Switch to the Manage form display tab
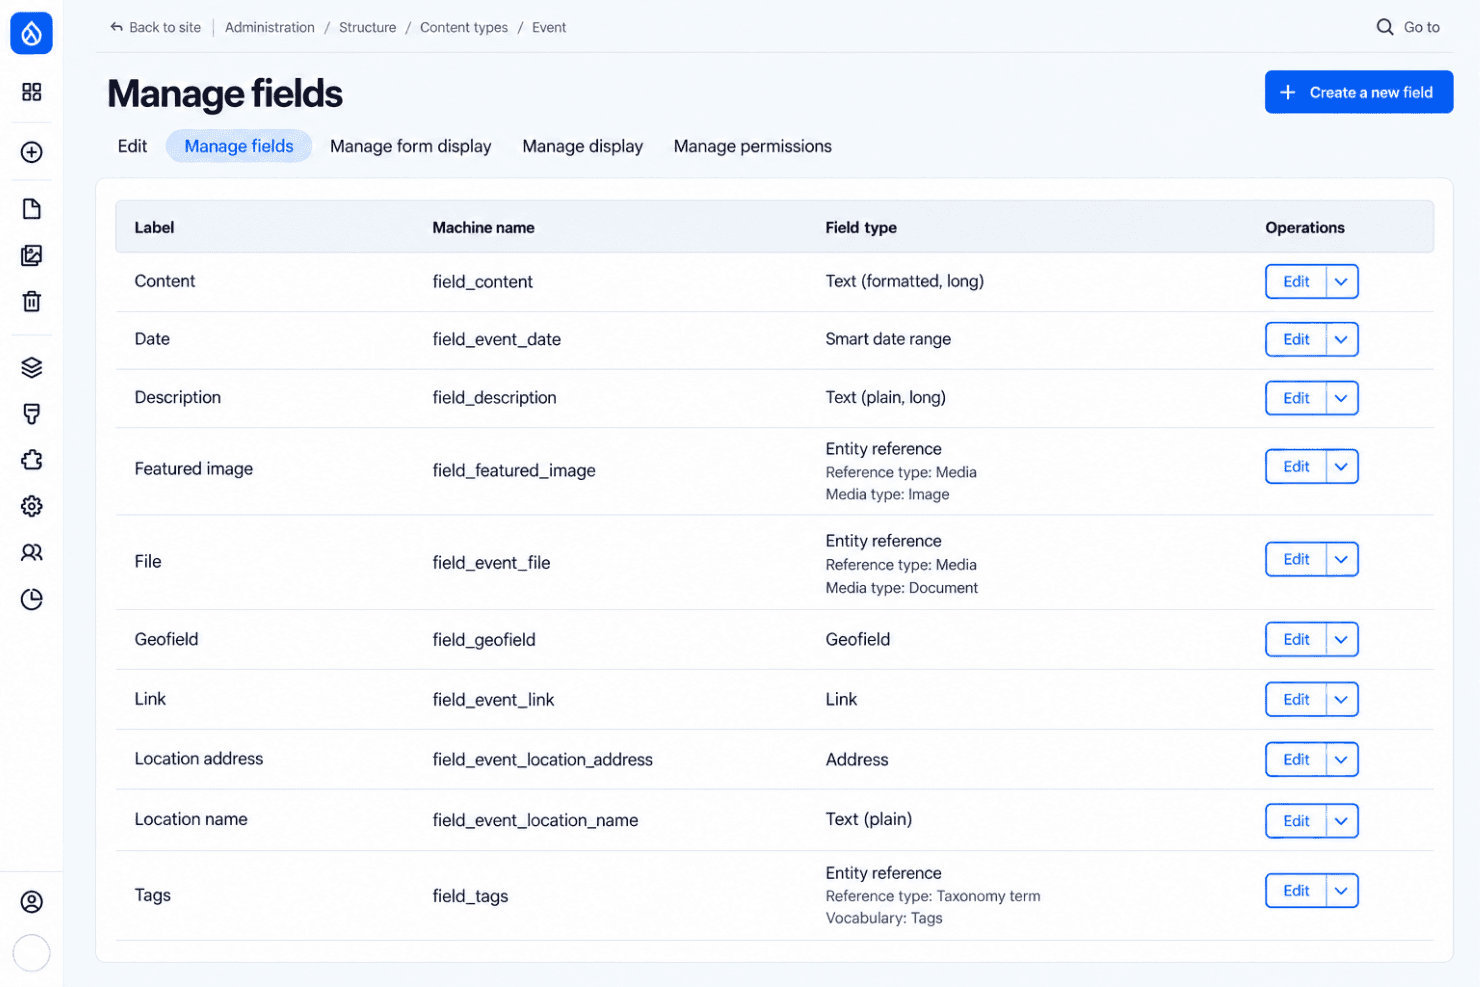This screenshot has height=987, width=1480. (x=411, y=146)
